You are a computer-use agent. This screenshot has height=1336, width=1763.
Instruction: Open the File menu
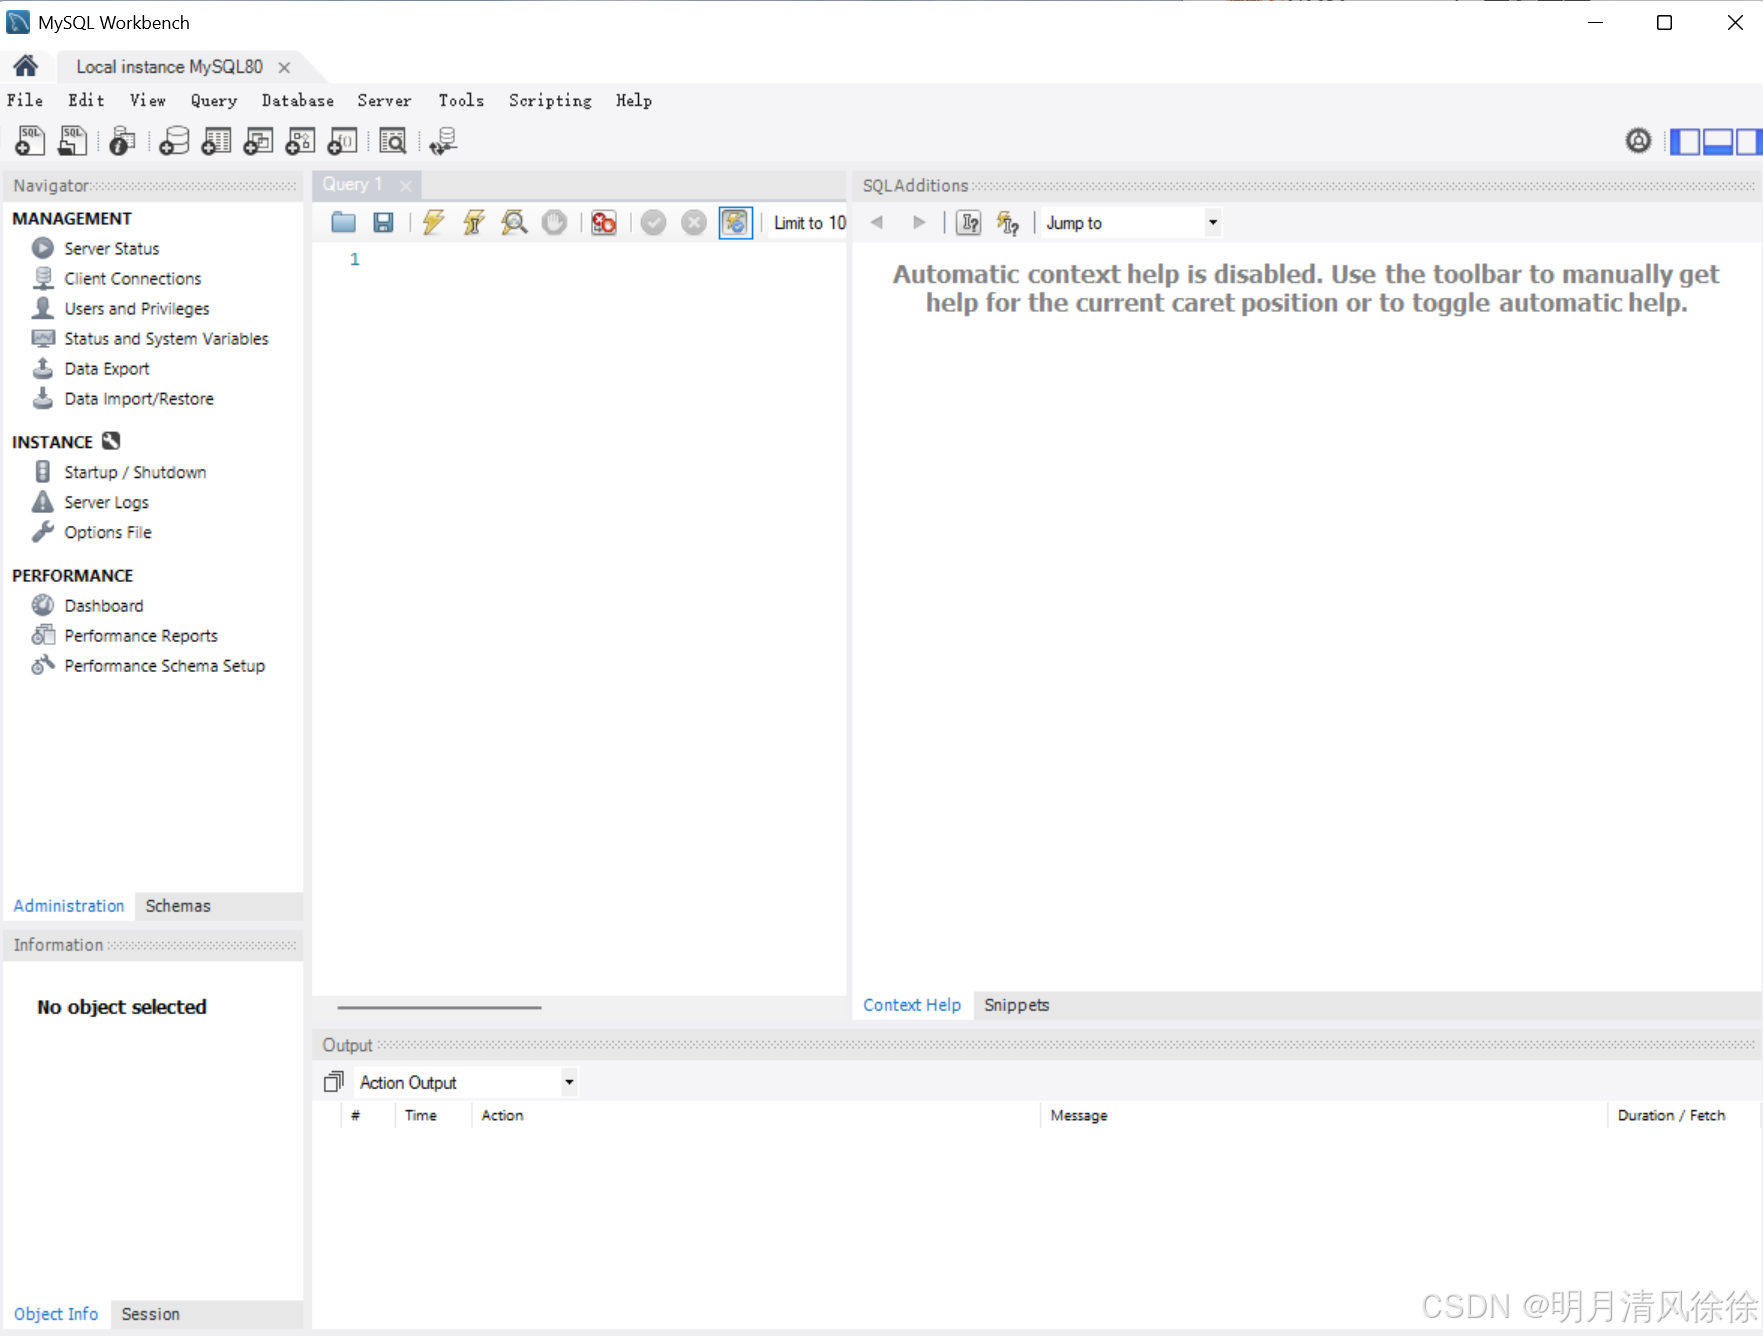pyautogui.click(x=25, y=100)
